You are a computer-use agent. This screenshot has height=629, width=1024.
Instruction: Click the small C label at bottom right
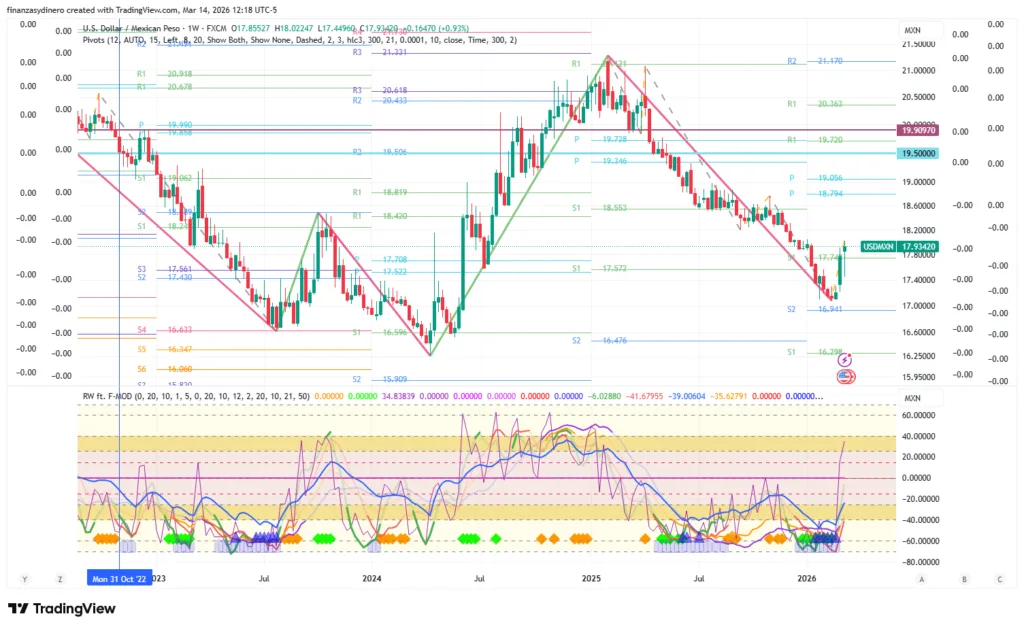point(999,578)
